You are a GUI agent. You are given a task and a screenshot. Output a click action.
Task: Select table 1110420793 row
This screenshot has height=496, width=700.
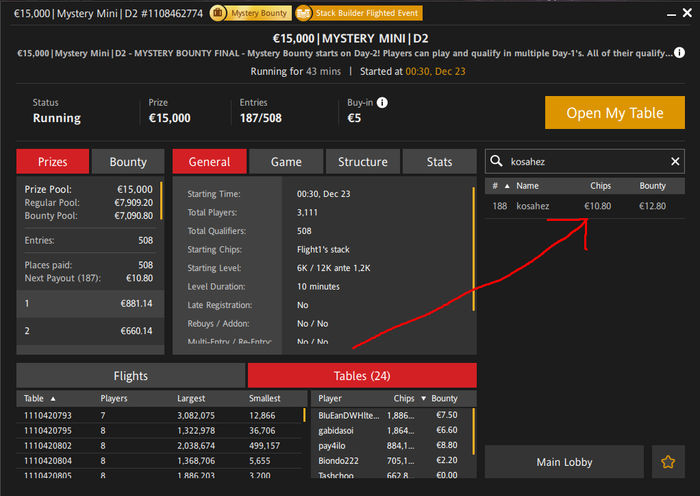coord(159,415)
